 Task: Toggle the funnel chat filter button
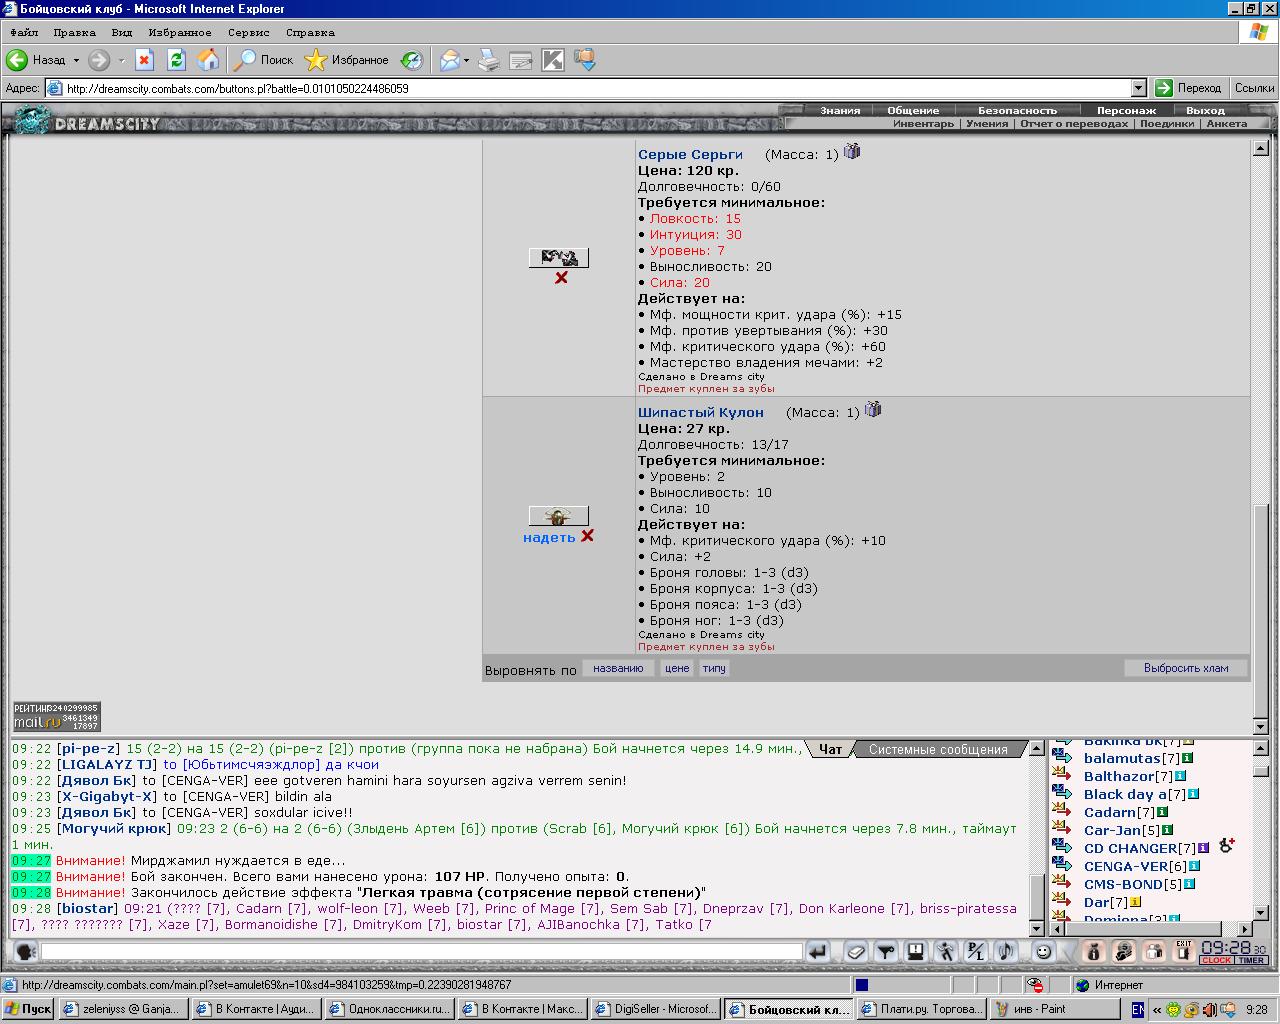(884, 952)
